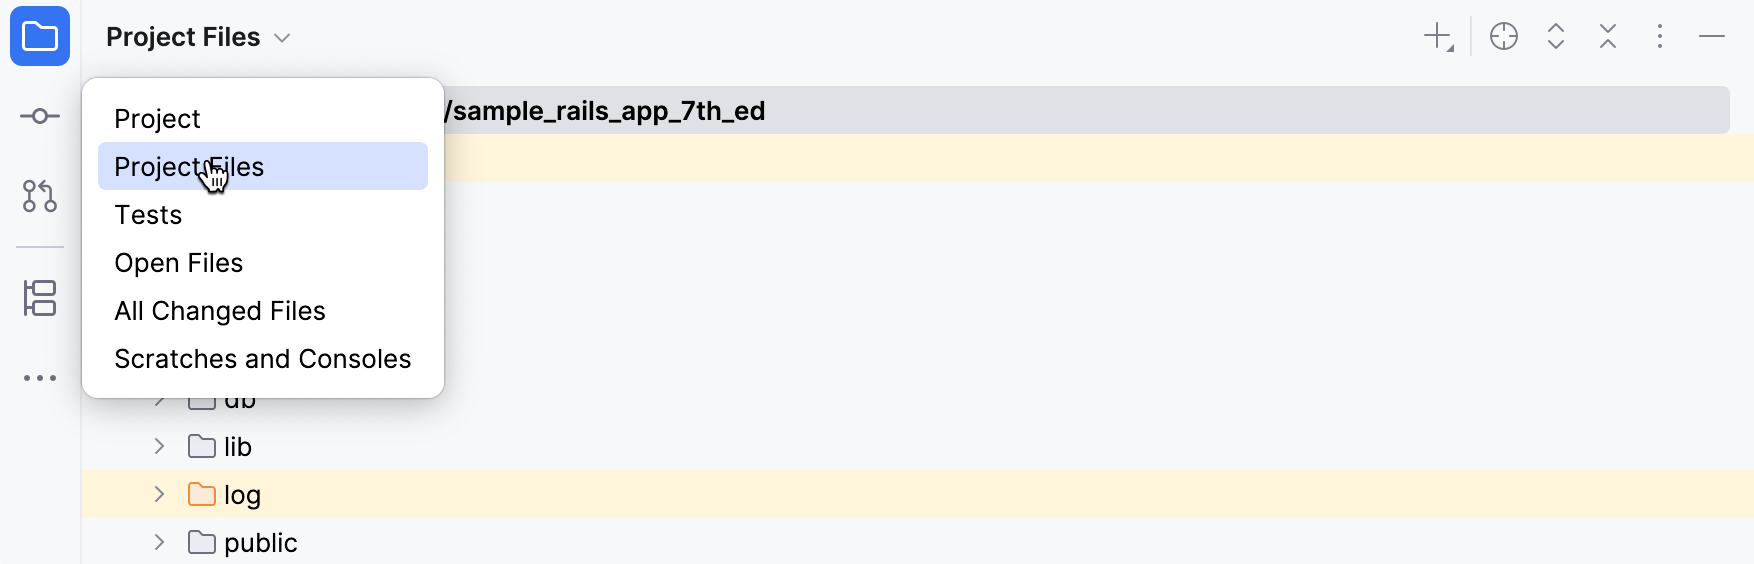
Task: Open the Project tool window icon
Action: pos(40,37)
